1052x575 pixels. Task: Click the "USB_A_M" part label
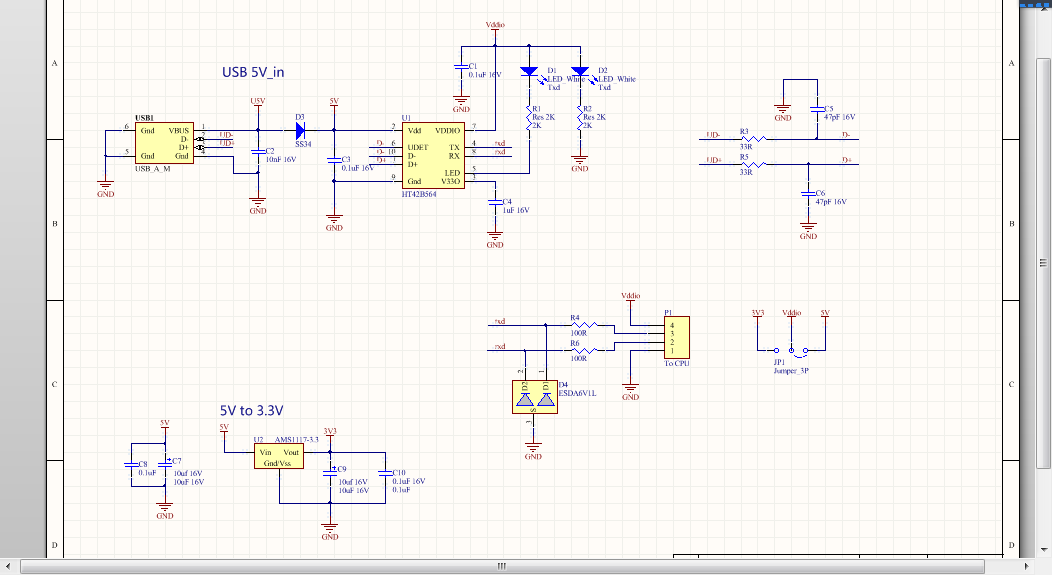153,168
